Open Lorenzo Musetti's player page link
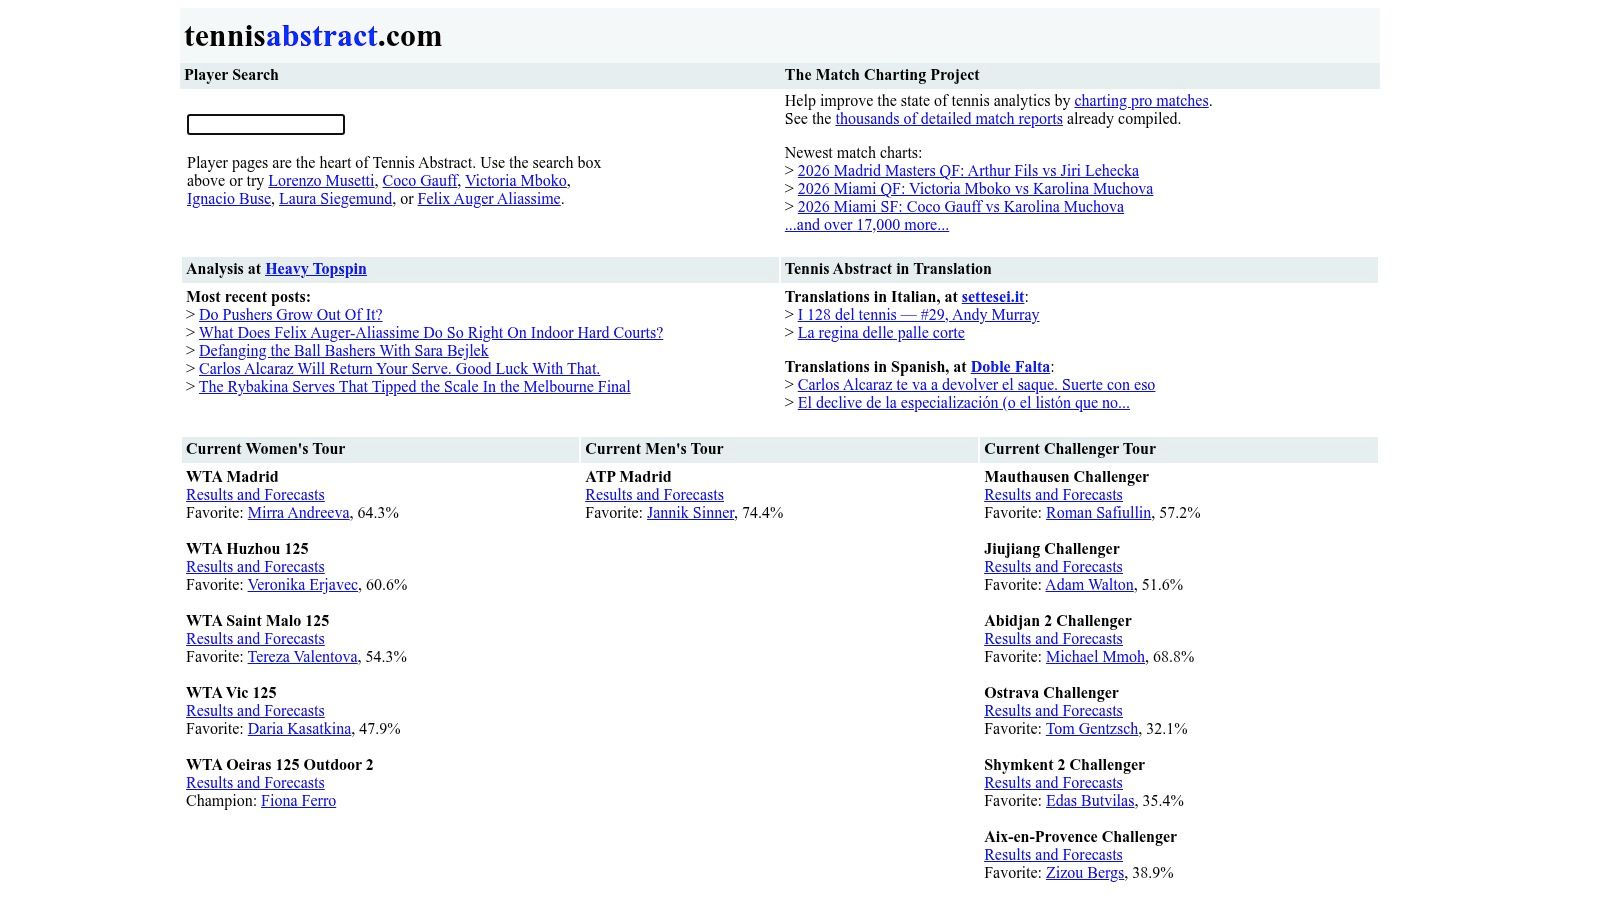Viewport: 1600px width, 900px height. click(321, 181)
